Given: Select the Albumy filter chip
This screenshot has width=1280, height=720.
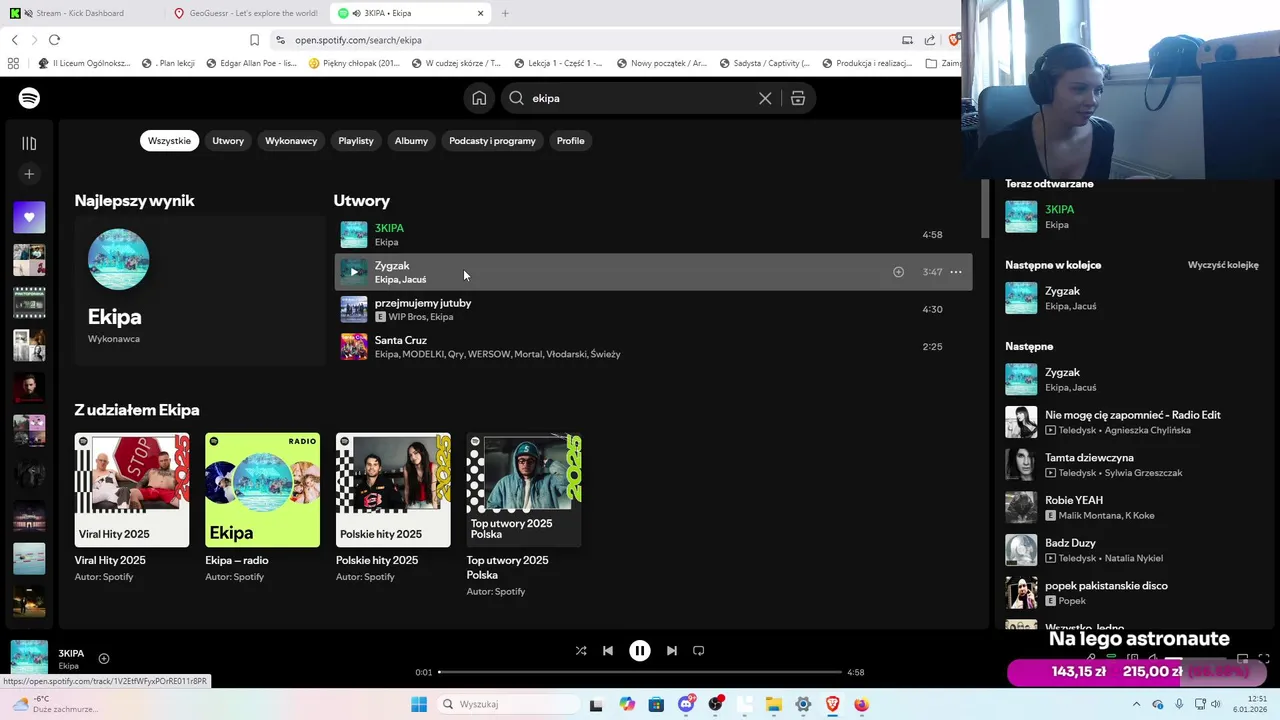Looking at the screenshot, I should click(411, 141).
